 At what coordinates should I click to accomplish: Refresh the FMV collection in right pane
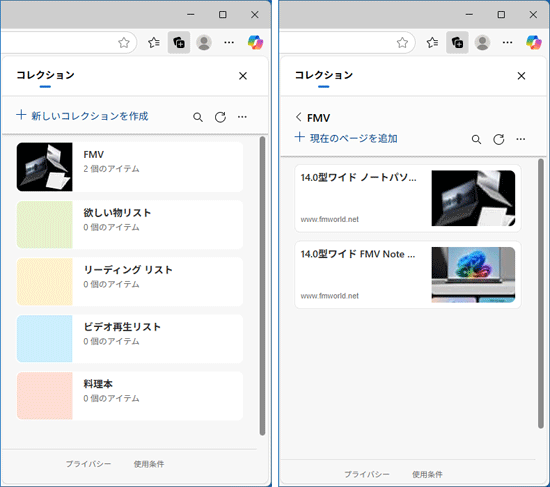(499, 139)
